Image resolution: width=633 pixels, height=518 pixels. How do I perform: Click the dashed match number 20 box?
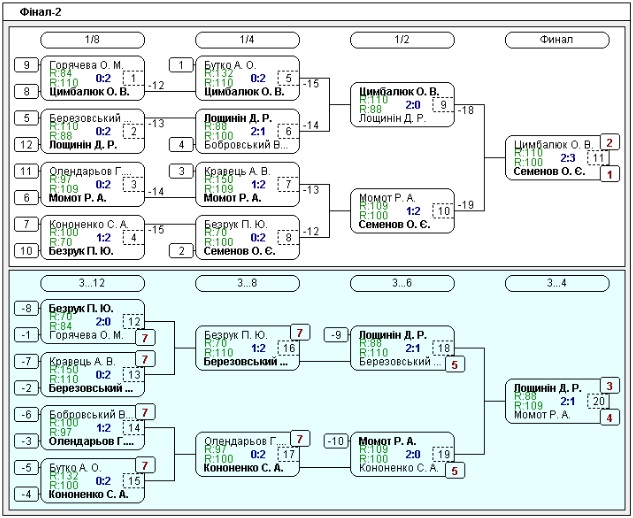[598, 401]
